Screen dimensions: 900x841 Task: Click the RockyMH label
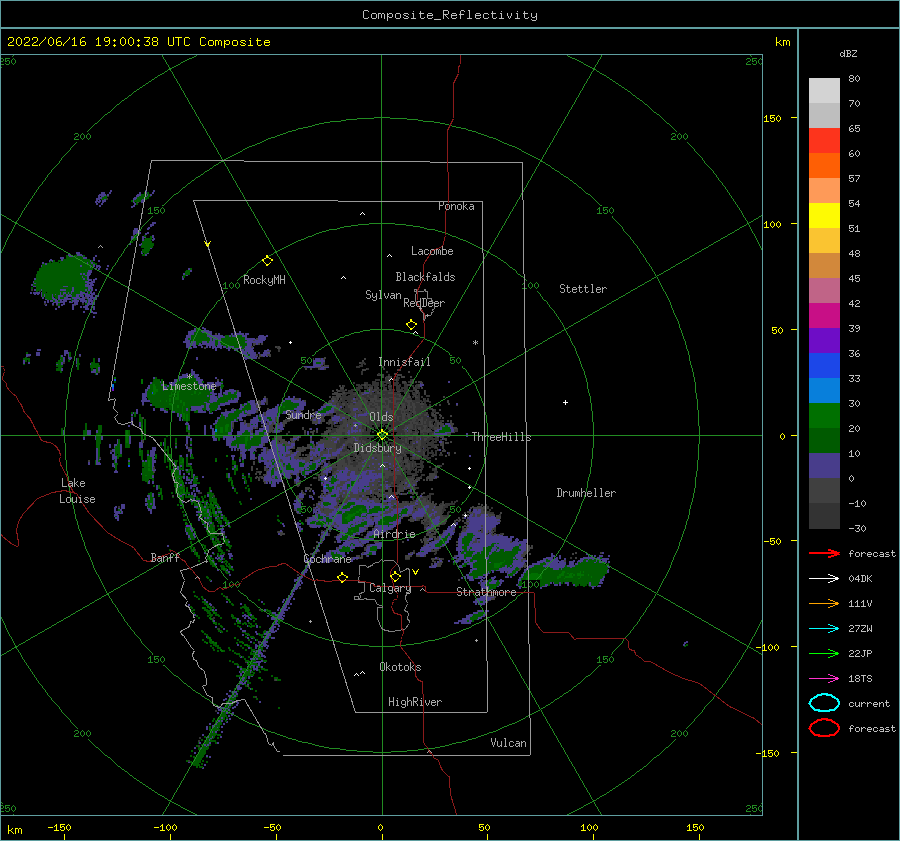coord(264,280)
